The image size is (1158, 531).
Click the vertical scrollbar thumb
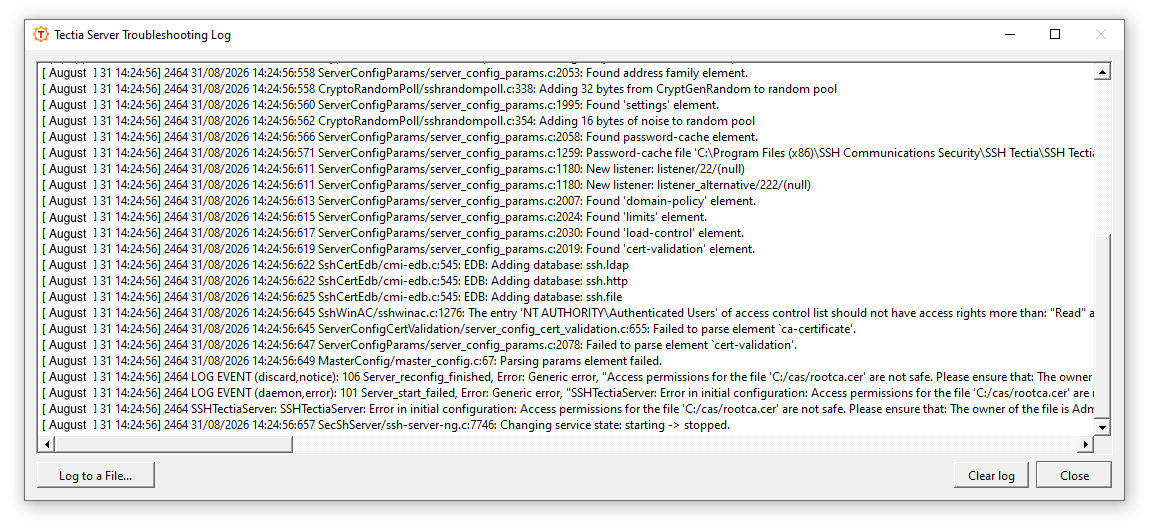click(x=1102, y=326)
